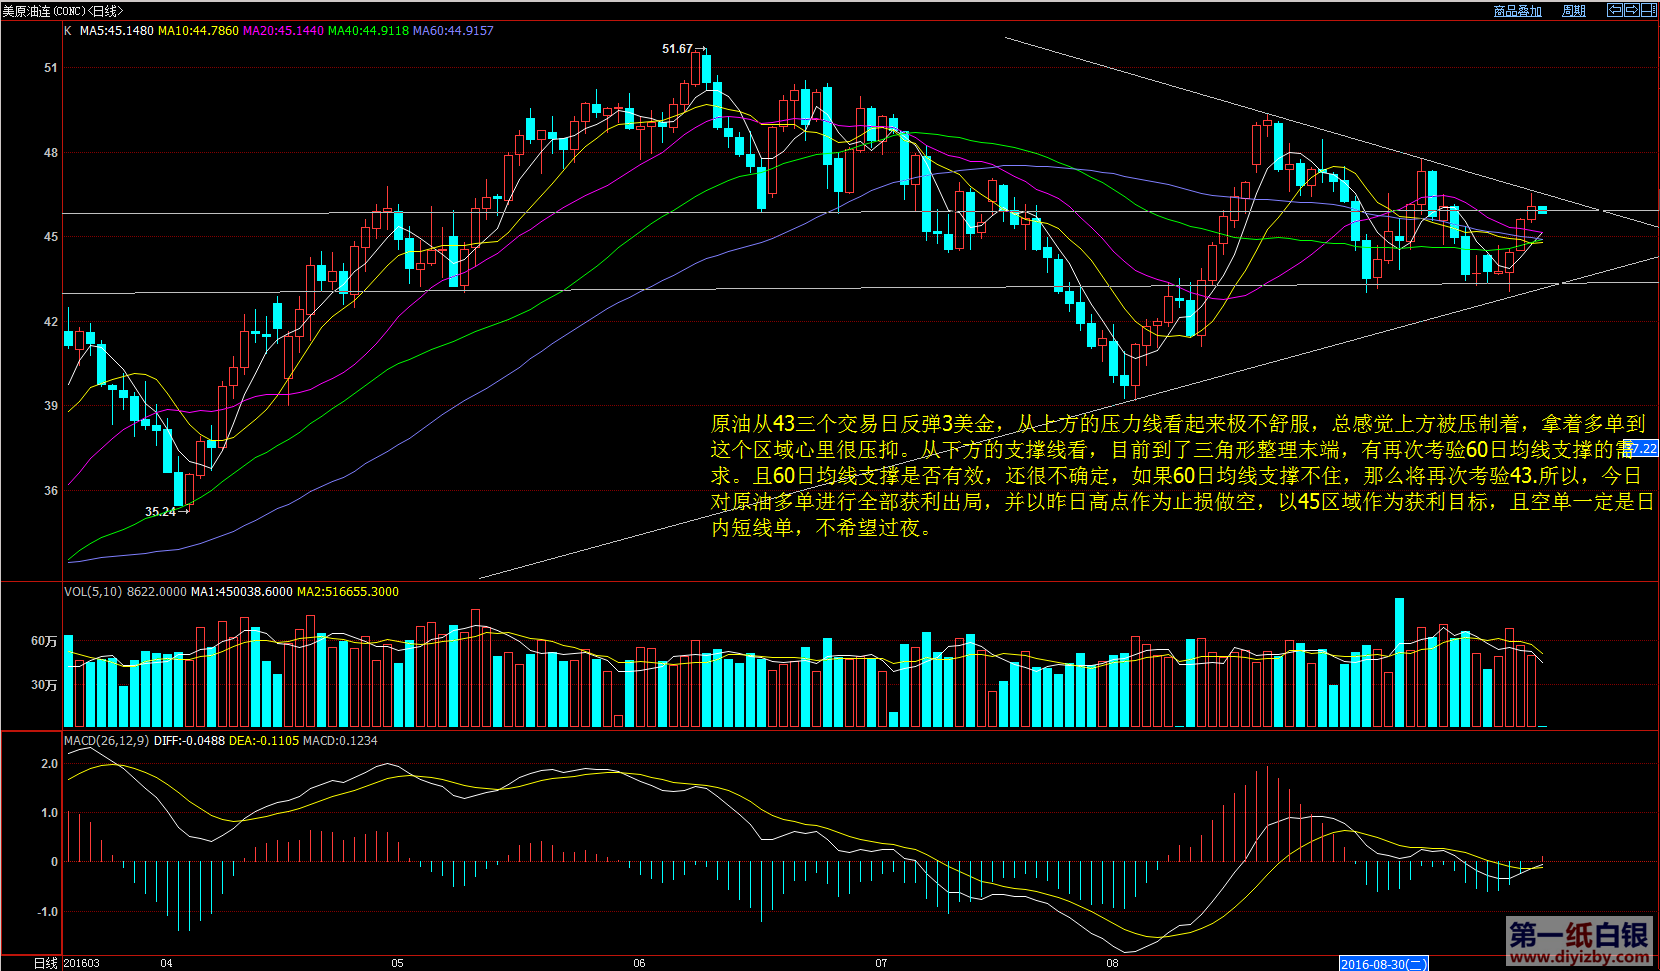
Task: Click the MACD(26,12,9) indicator title
Action: pyautogui.click(x=107, y=741)
